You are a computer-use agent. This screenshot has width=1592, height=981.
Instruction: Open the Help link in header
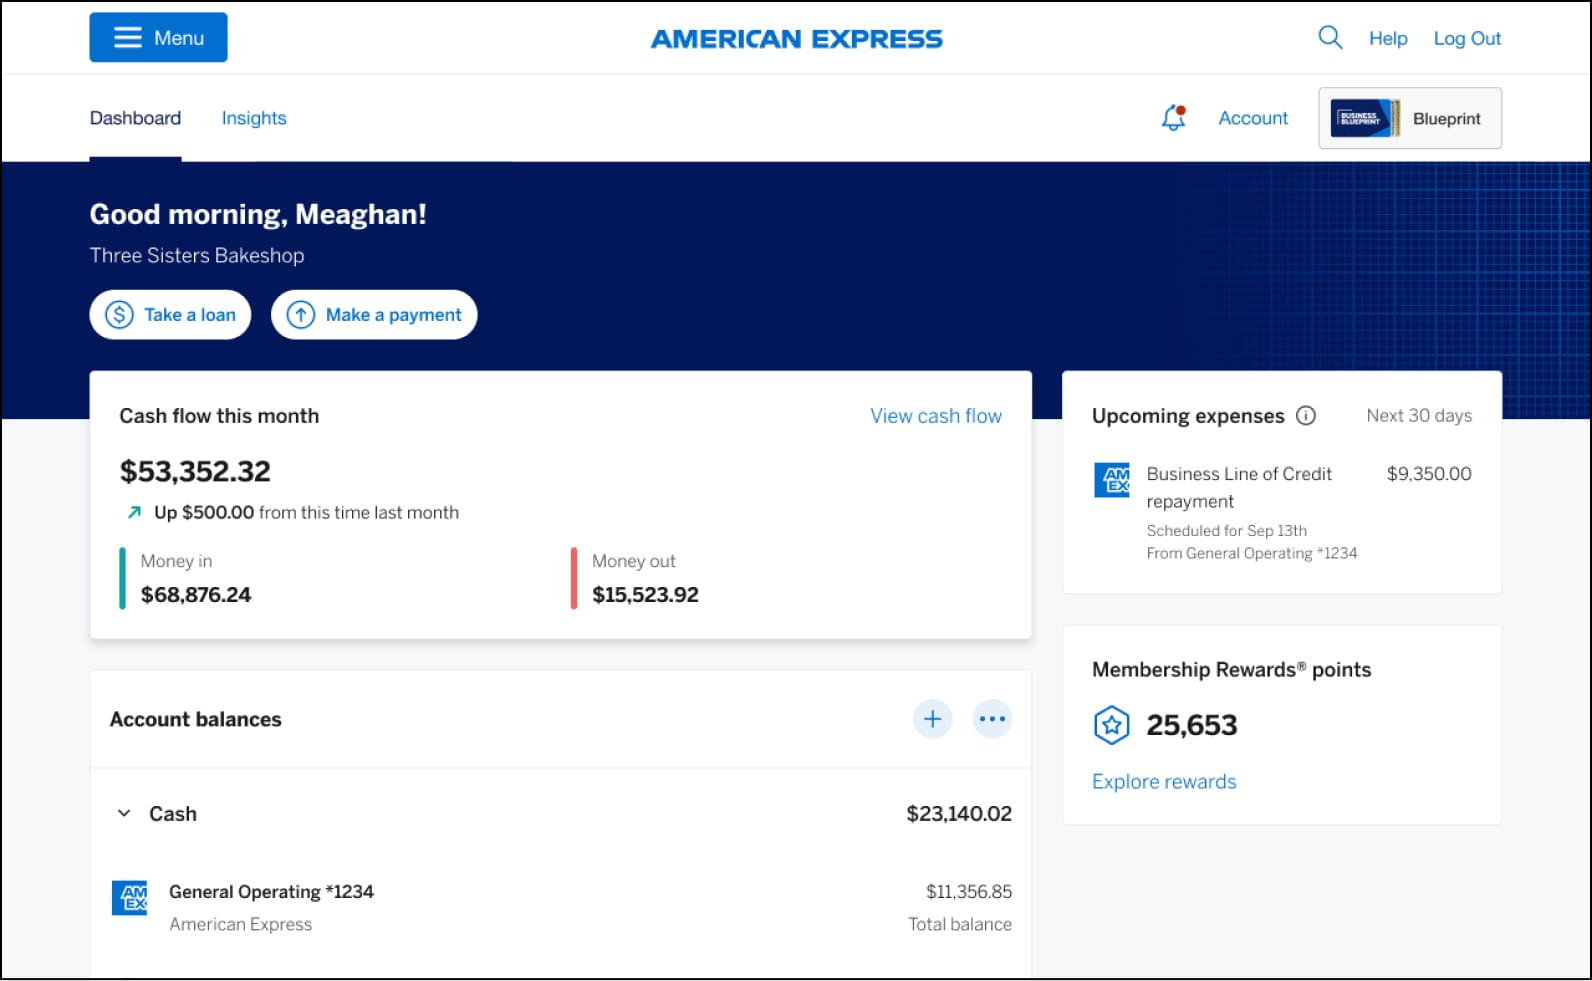tap(1388, 38)
